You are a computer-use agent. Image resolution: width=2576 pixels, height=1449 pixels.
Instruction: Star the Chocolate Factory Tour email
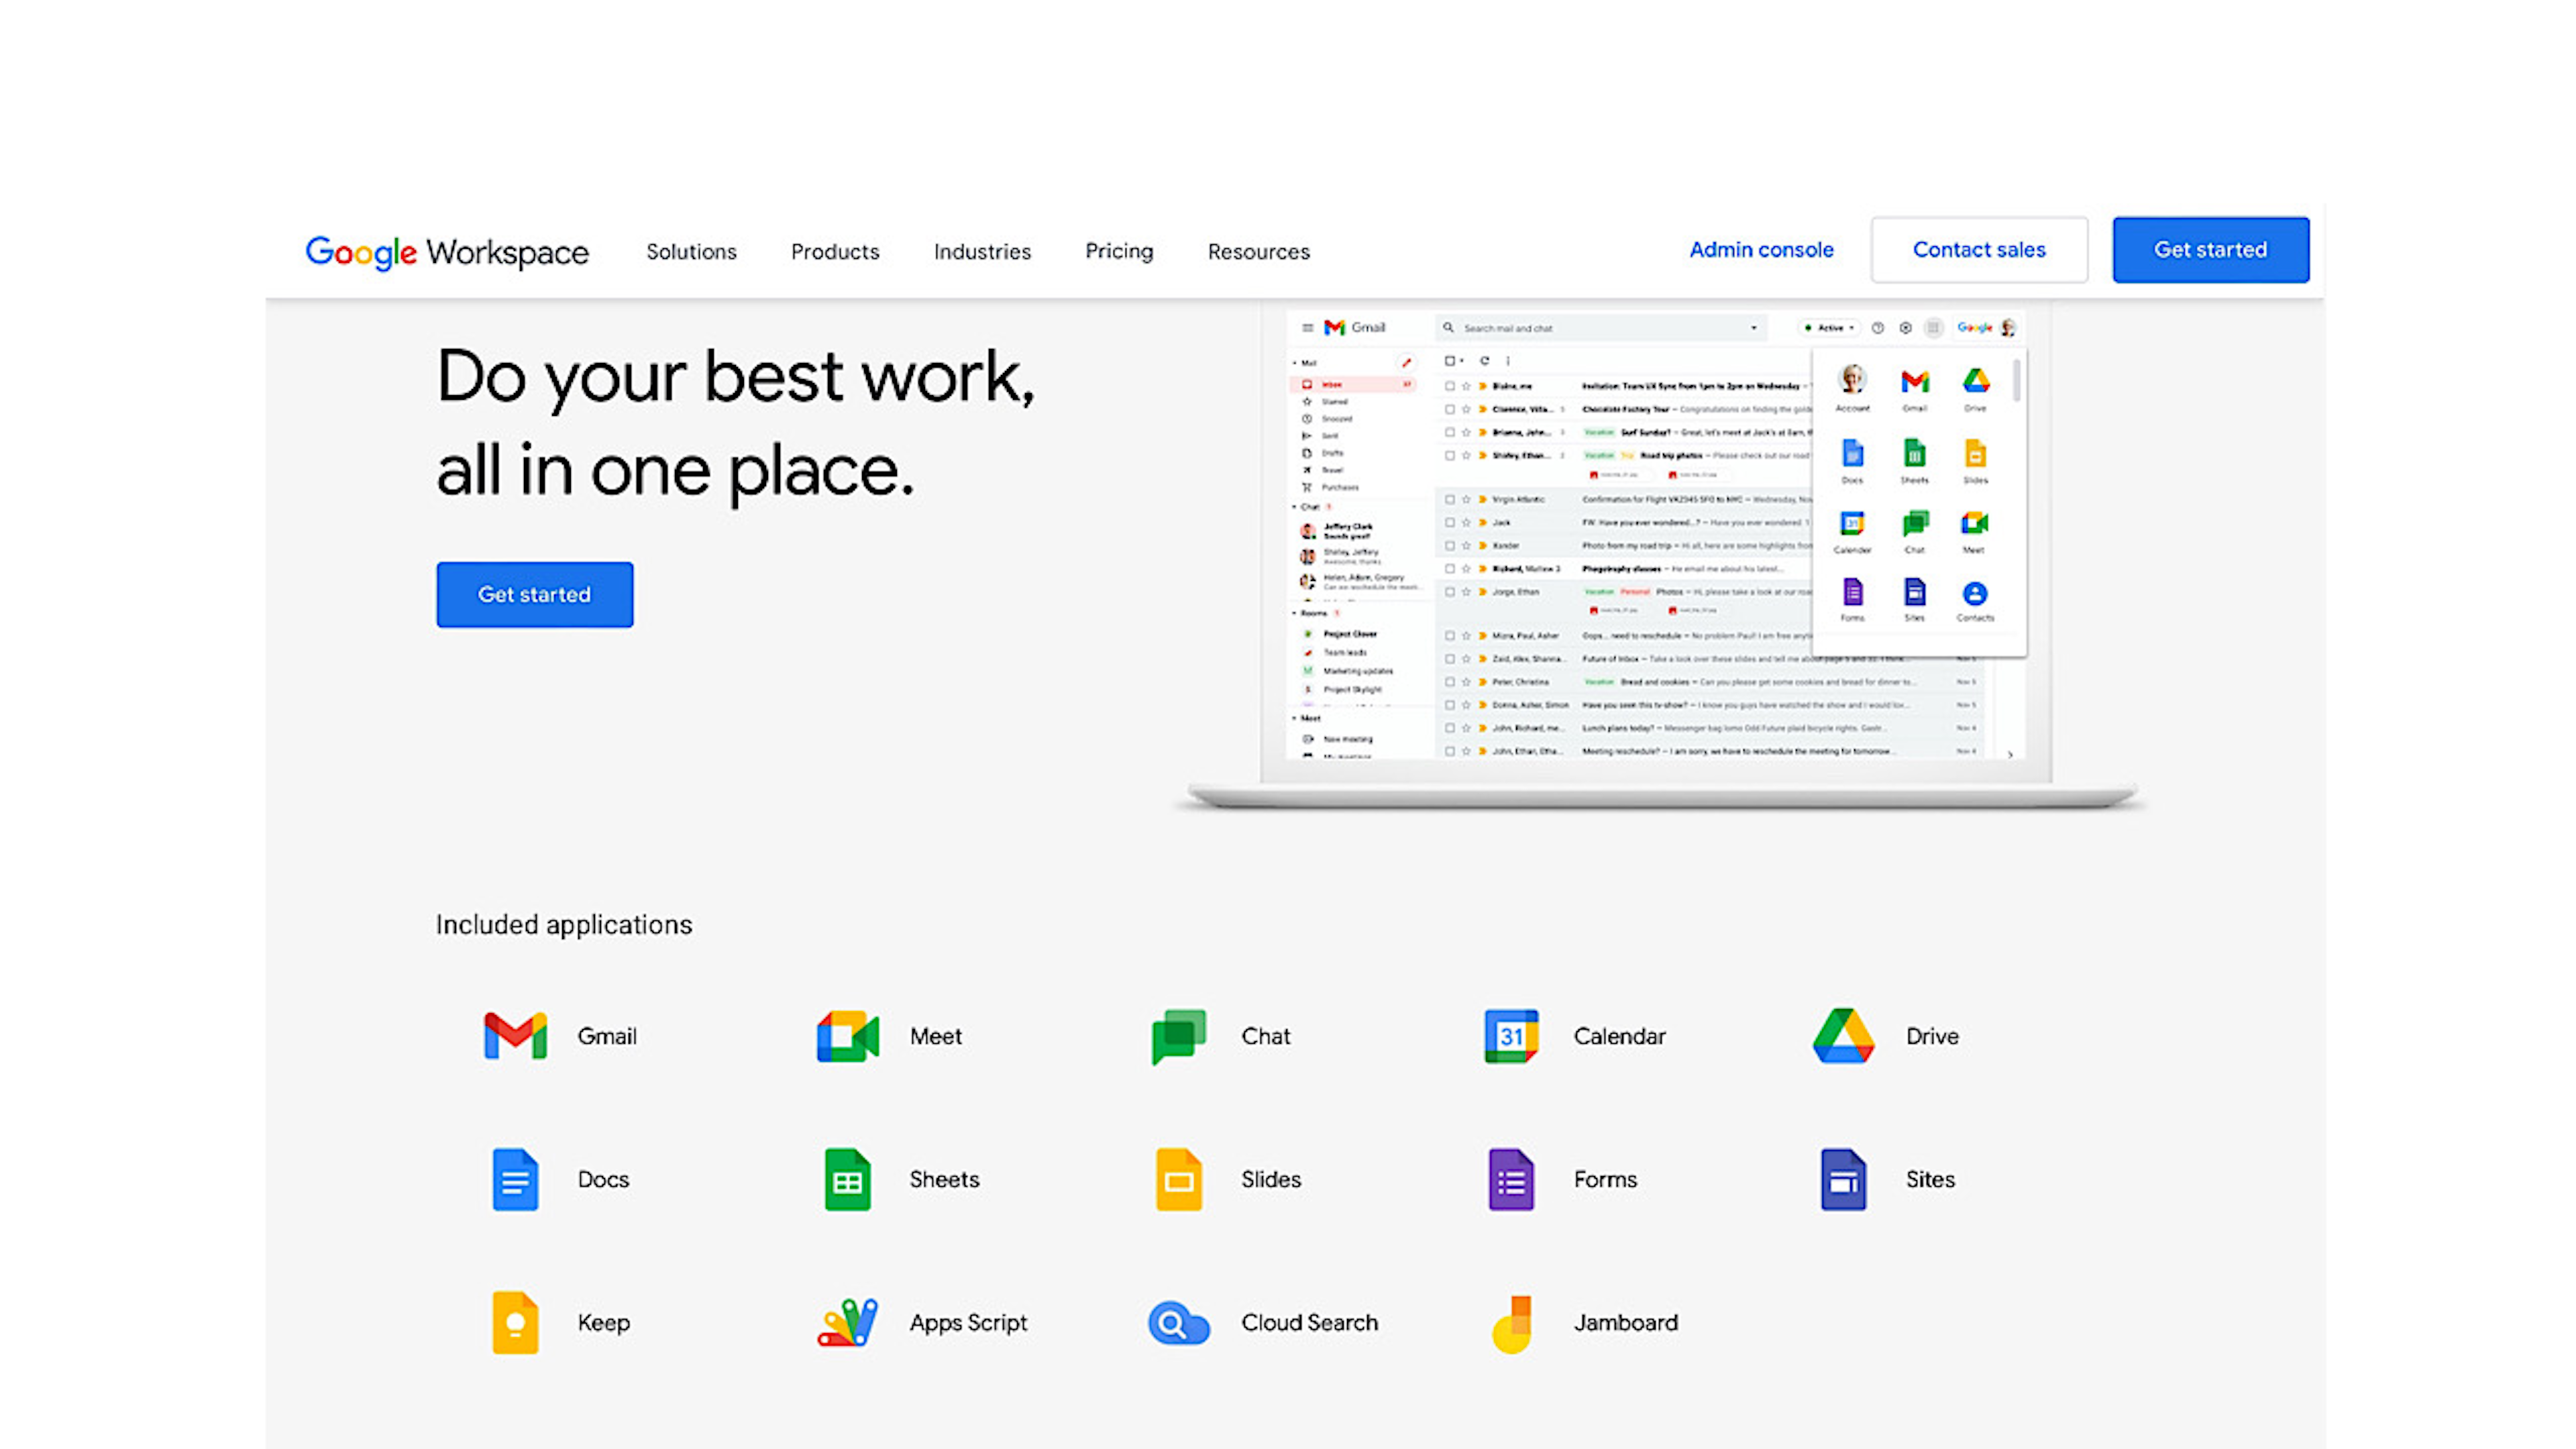click(x=1466, y=409)
